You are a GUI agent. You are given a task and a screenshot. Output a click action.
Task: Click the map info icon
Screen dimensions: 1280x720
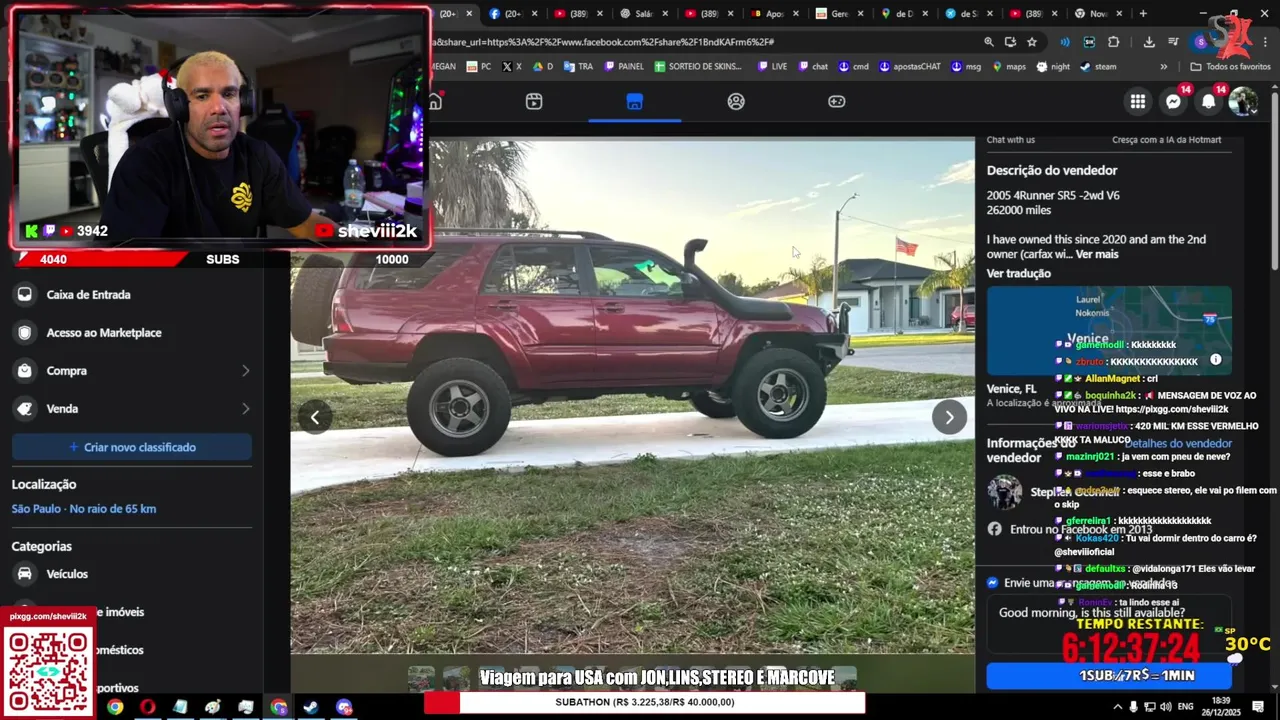tap(1216, 360)
